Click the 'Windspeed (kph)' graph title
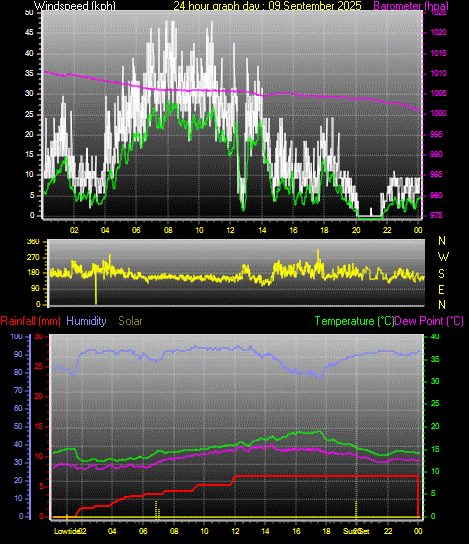The width and height of the screenshot is (469, 544). pyautogui.click(x=75, y=6)
